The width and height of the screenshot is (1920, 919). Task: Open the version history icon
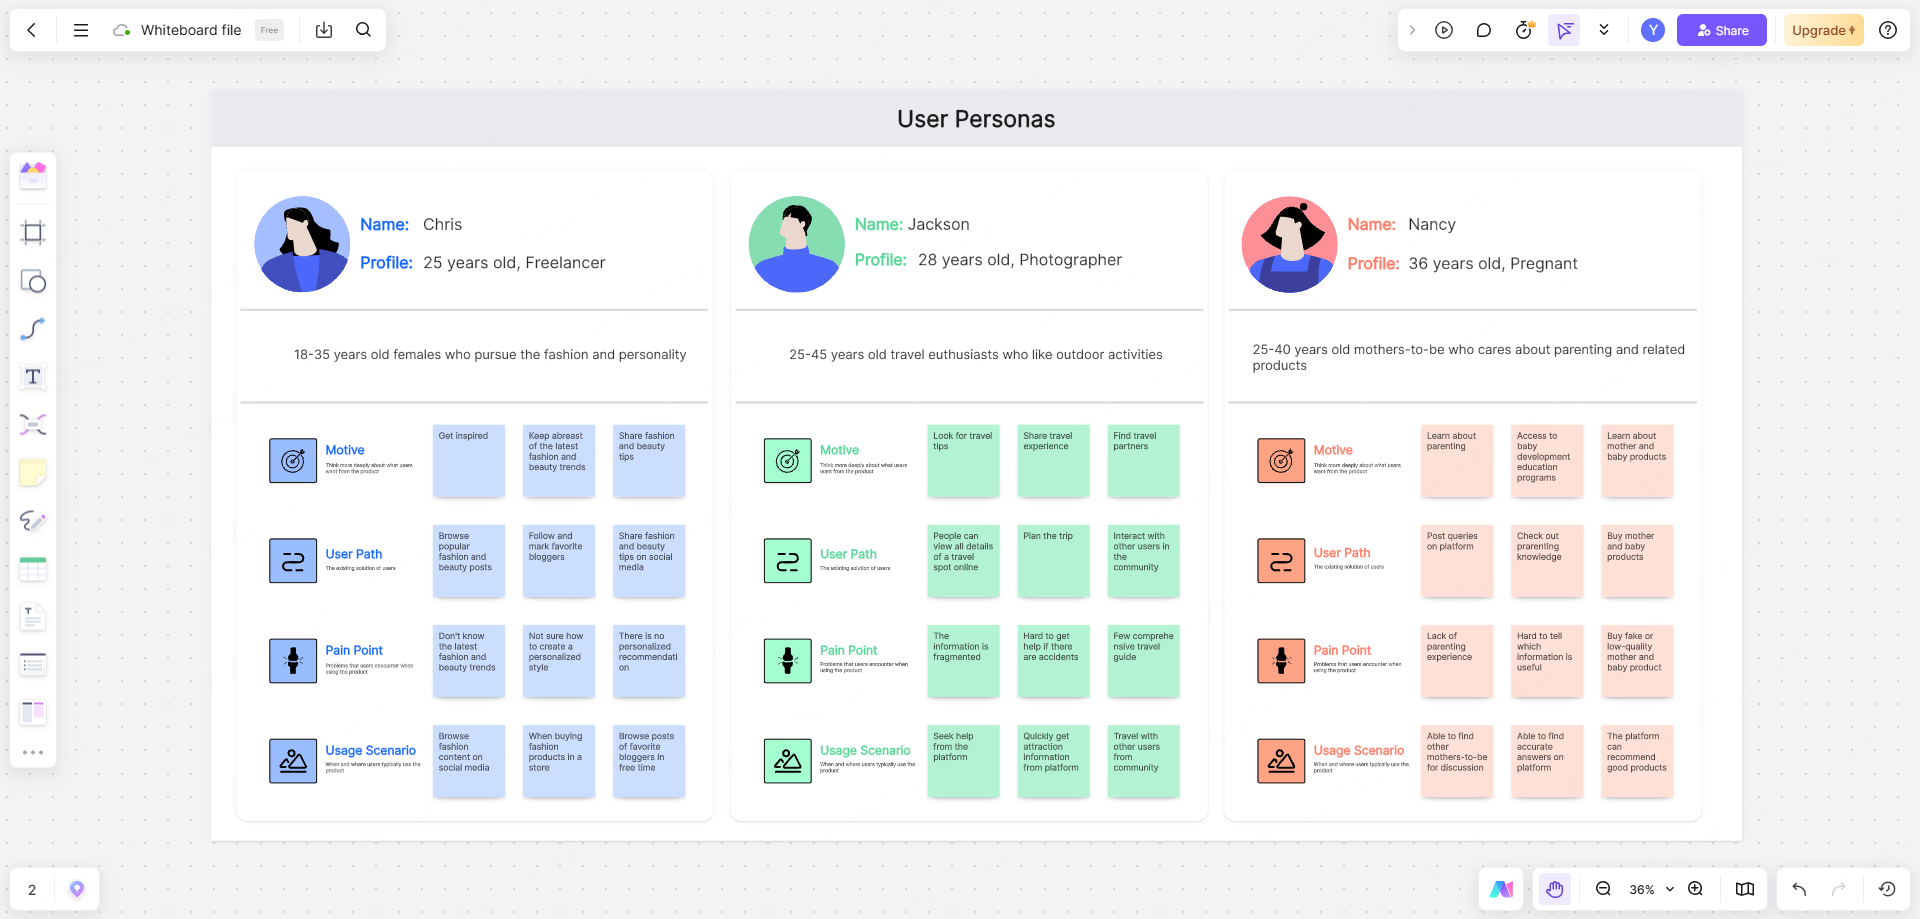click(x=1887, y=889)
